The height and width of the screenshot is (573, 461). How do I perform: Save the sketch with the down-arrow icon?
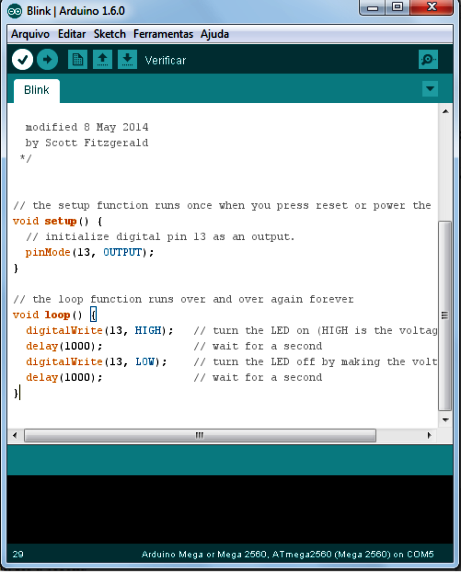(x=127, y=60)
